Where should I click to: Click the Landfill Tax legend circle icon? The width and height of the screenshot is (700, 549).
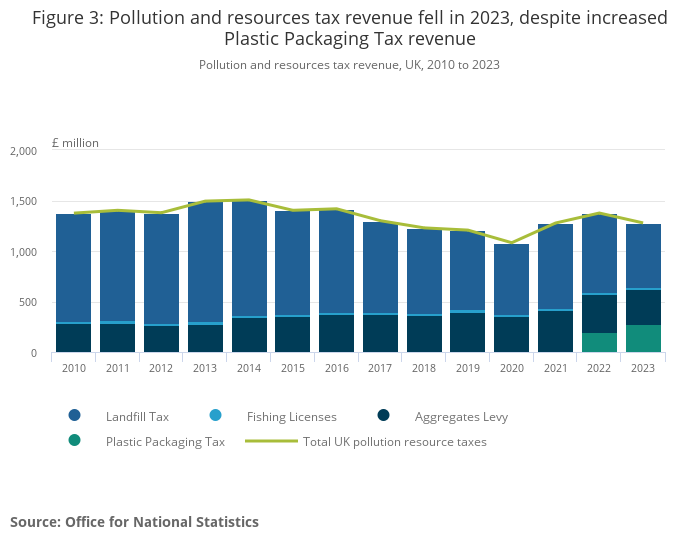click(x=74, y=415)
